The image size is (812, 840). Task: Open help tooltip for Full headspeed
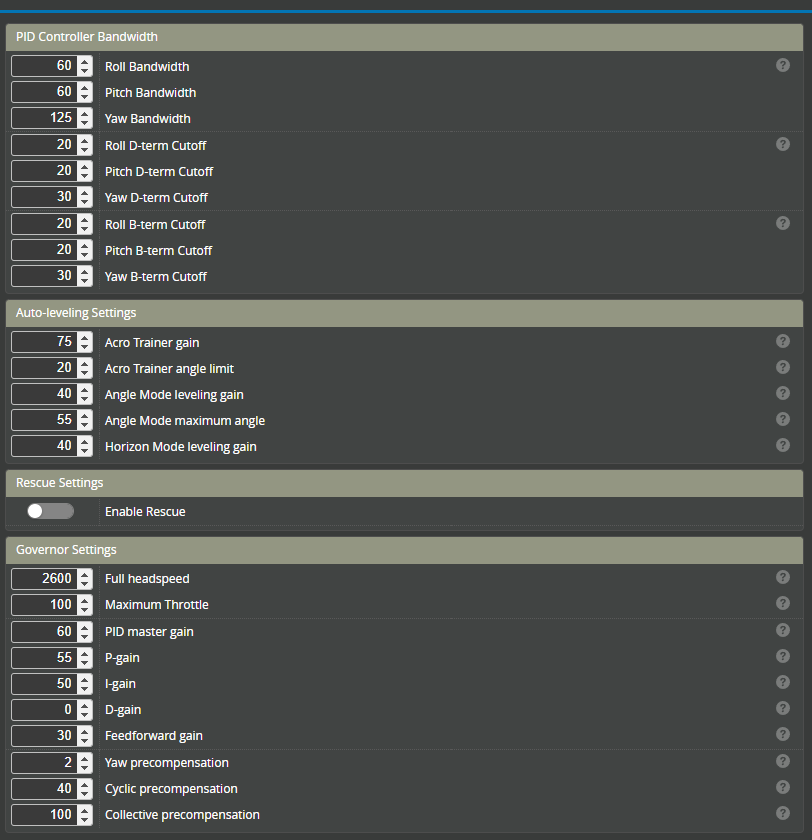click(783, 577)
